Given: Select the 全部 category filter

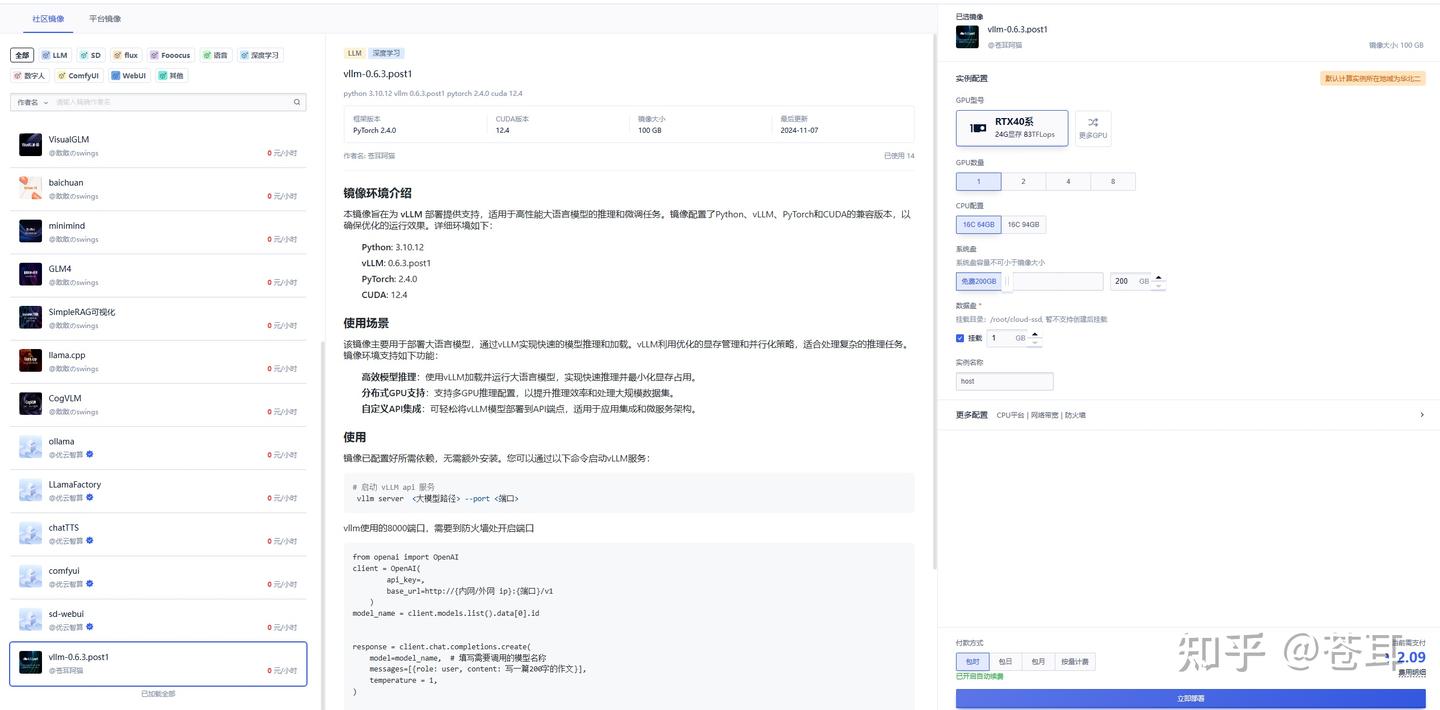Looking at the screenshot, I should (22, 55).
